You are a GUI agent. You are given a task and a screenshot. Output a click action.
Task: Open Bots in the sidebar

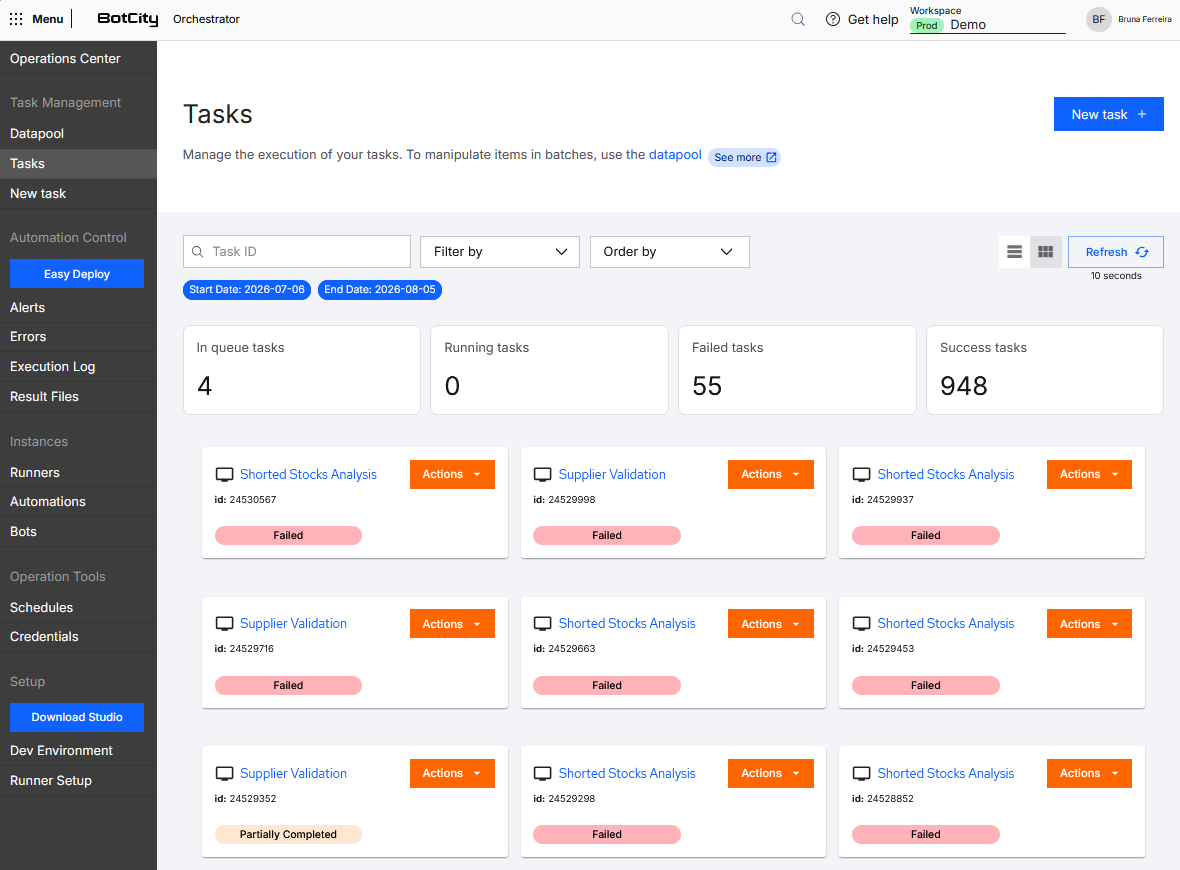click(78, 531)
